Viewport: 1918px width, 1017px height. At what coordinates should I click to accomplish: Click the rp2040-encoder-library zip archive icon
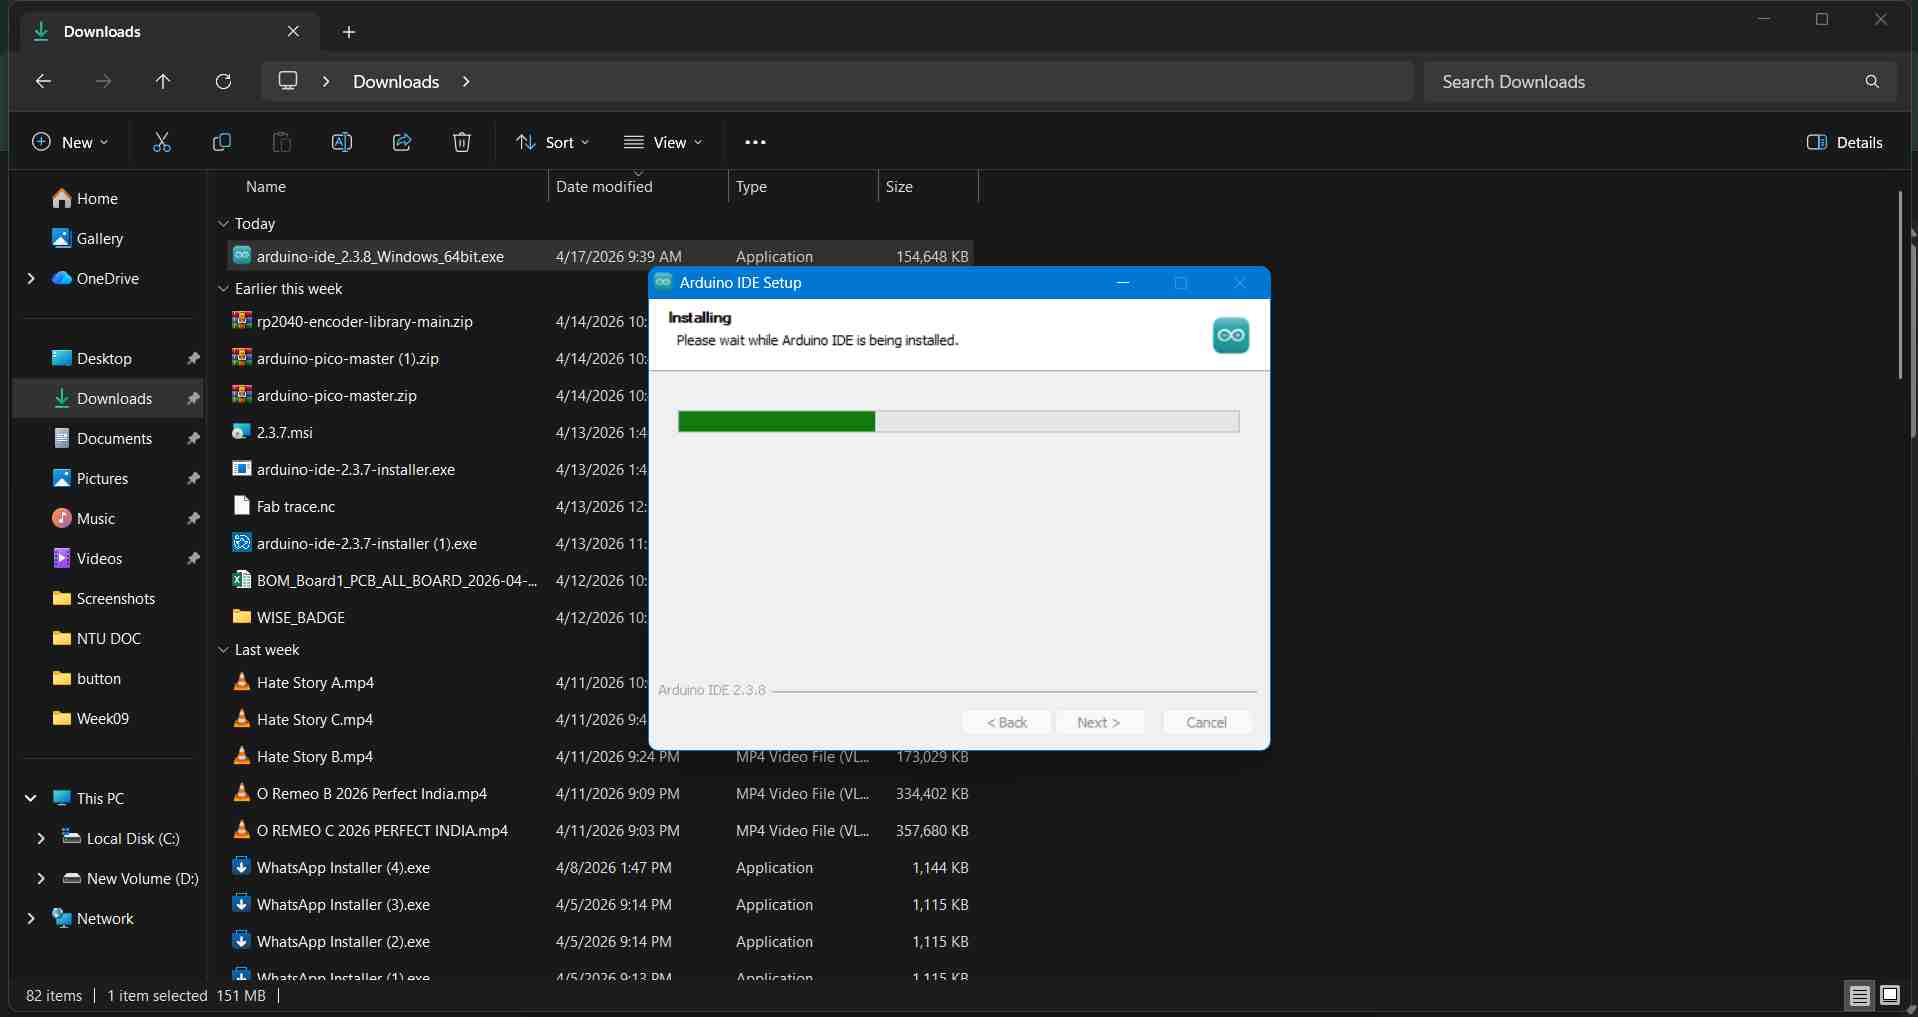pos(241,320)
